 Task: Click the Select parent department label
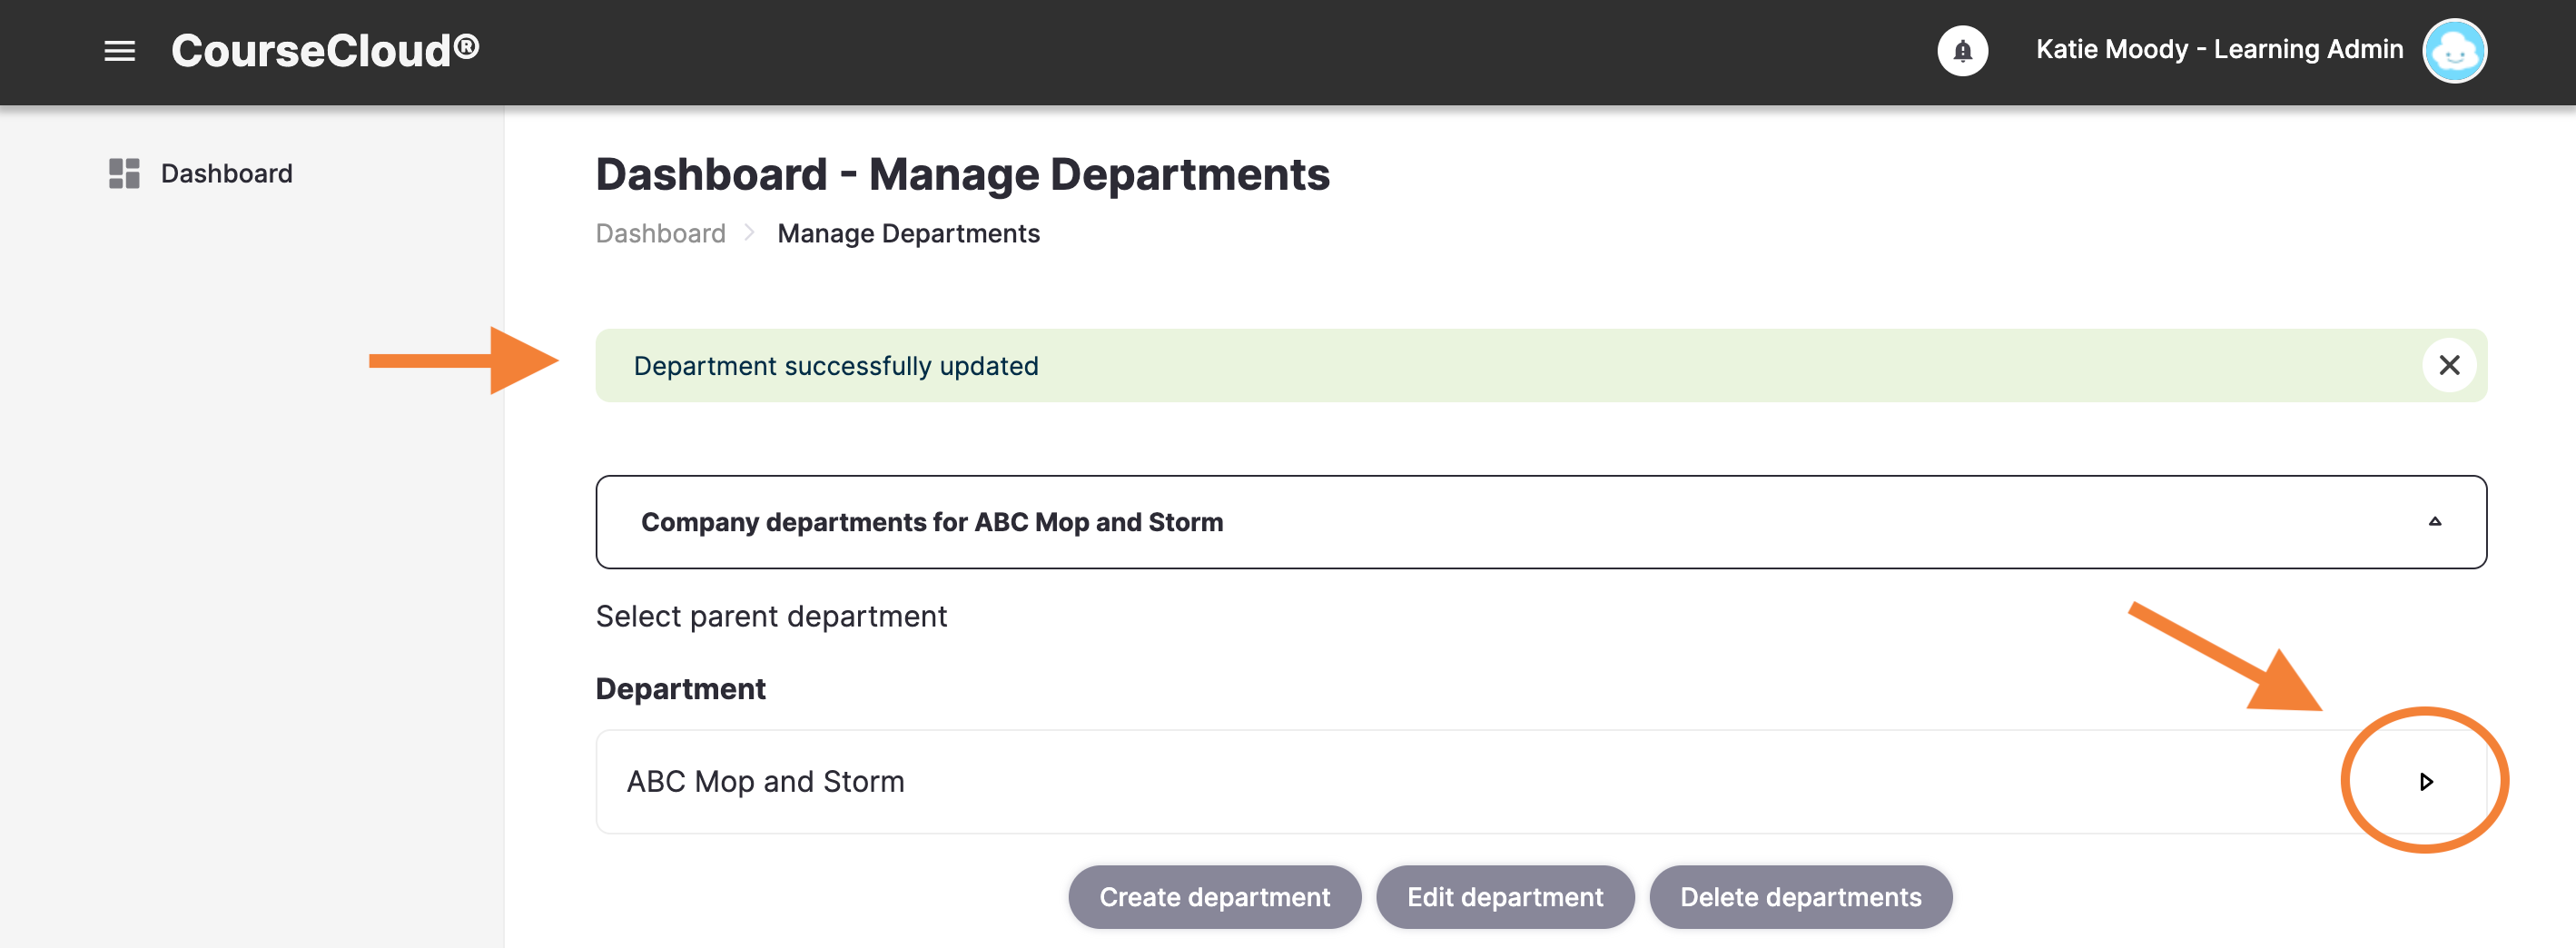771,616
